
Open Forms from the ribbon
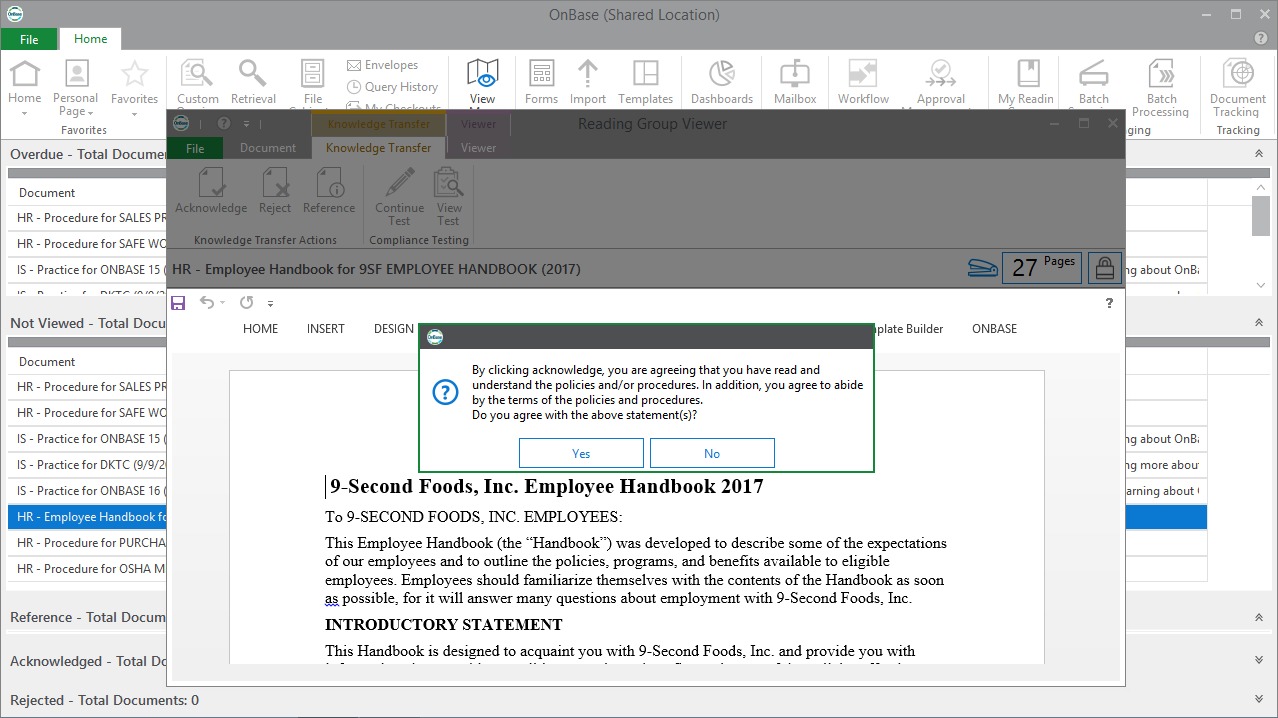[x=541, y=81]
